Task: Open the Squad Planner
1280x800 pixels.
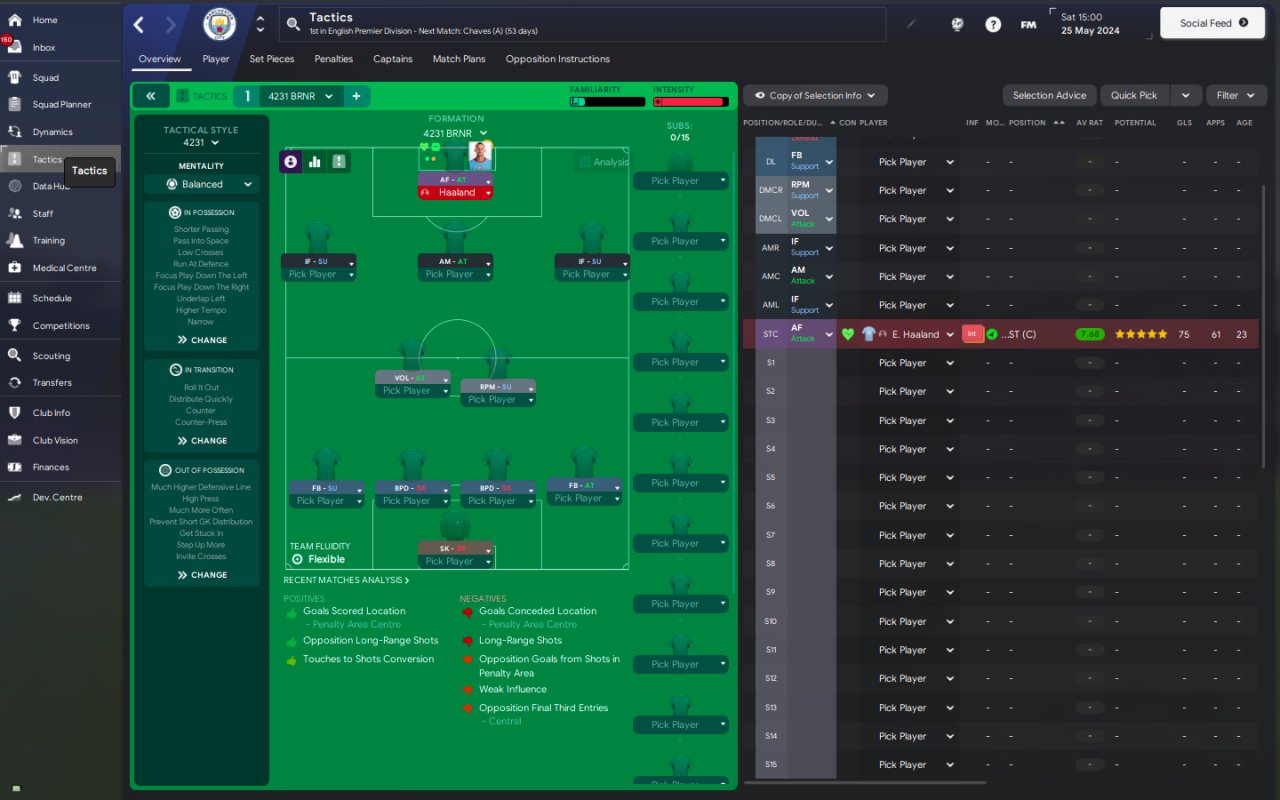Action: 60,104
